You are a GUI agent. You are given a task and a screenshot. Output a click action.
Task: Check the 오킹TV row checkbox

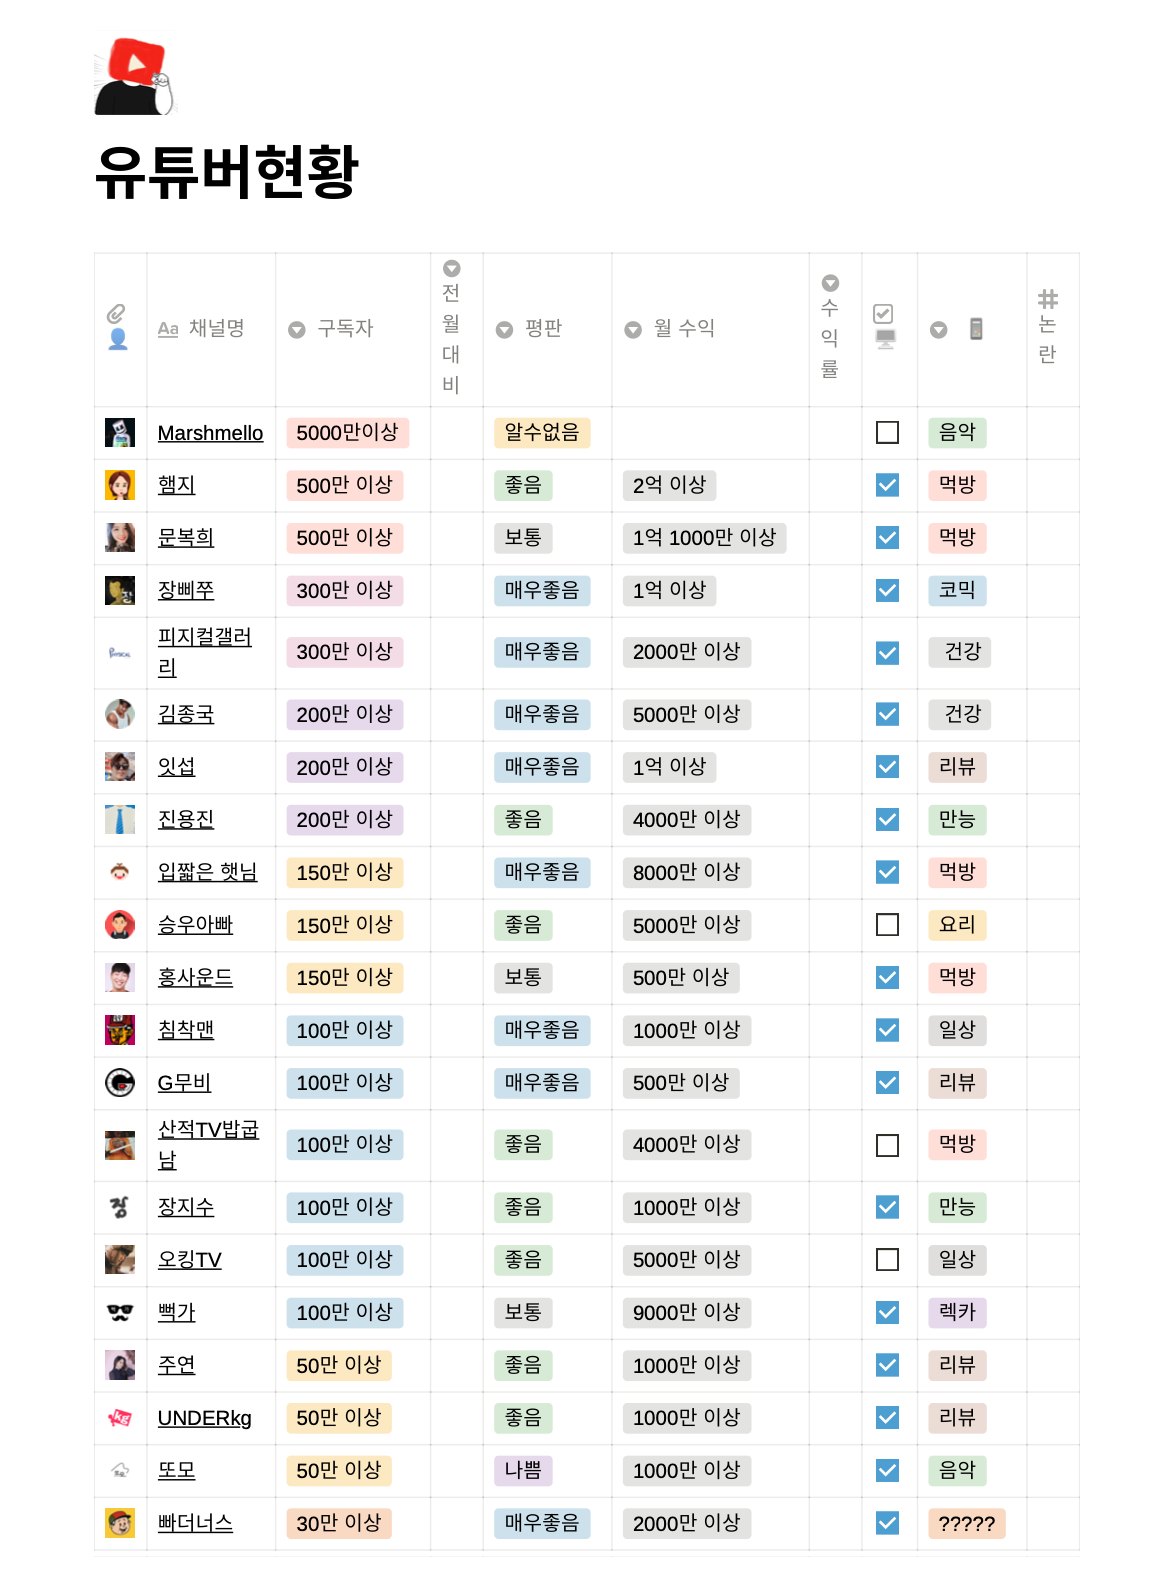pyautogui.click(x=887, y=1260)
